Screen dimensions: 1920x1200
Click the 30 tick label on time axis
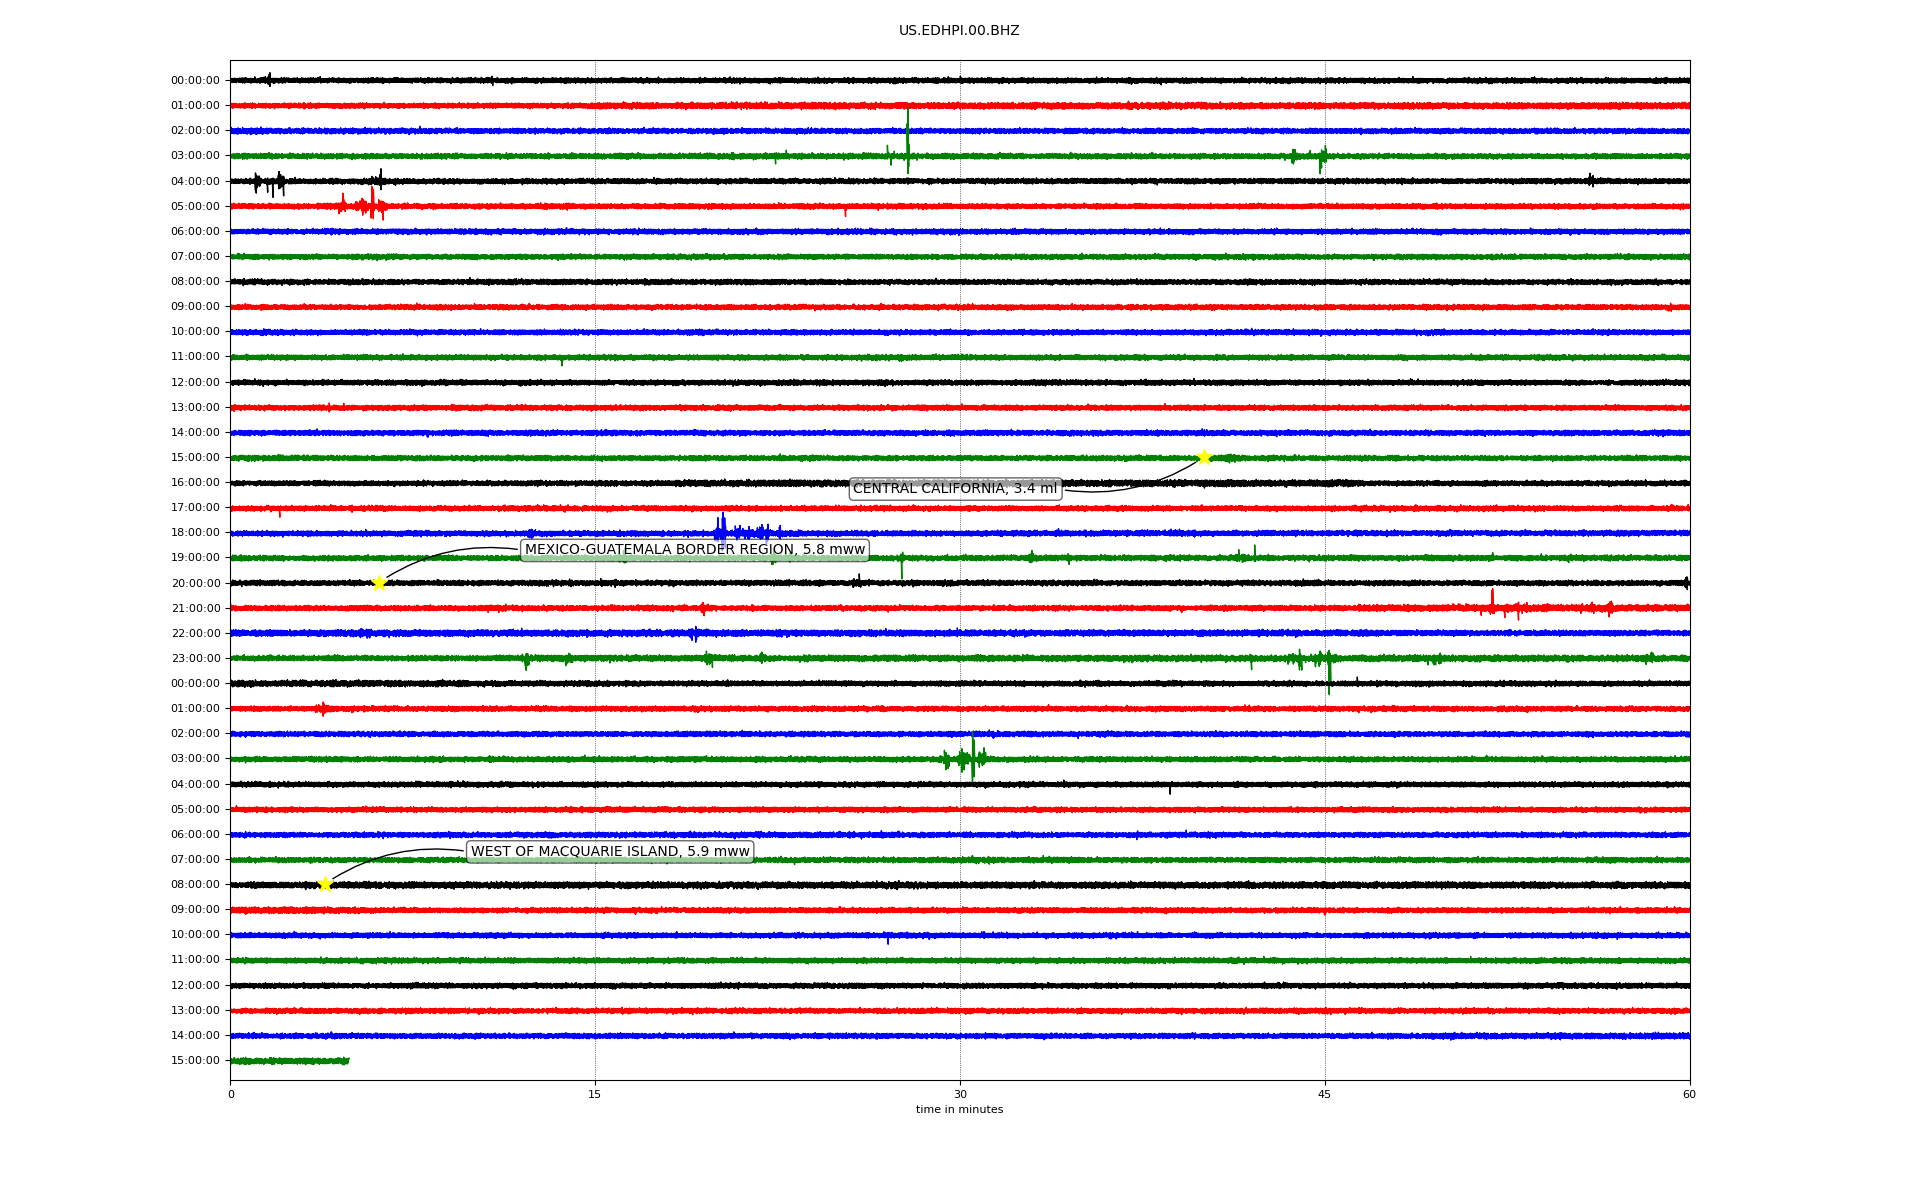[x=960, y=1094]
